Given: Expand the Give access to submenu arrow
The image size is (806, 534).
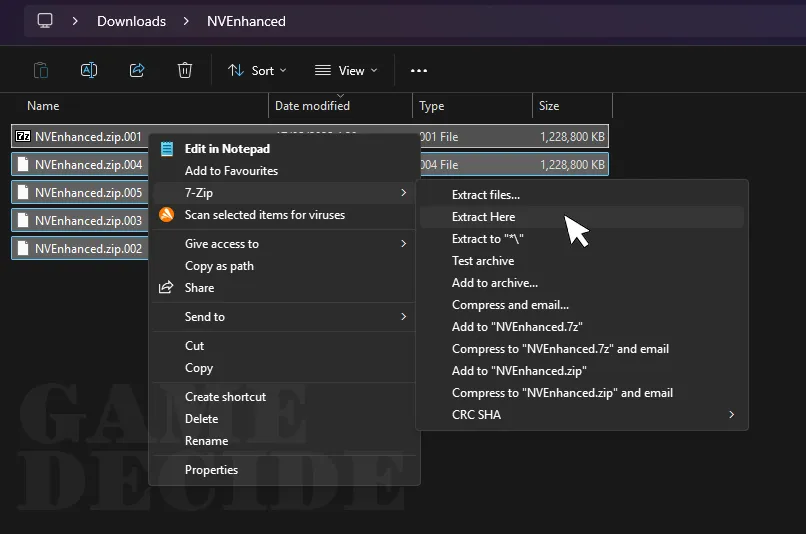Looking at the screenshot, I should (x=404, y=243).
